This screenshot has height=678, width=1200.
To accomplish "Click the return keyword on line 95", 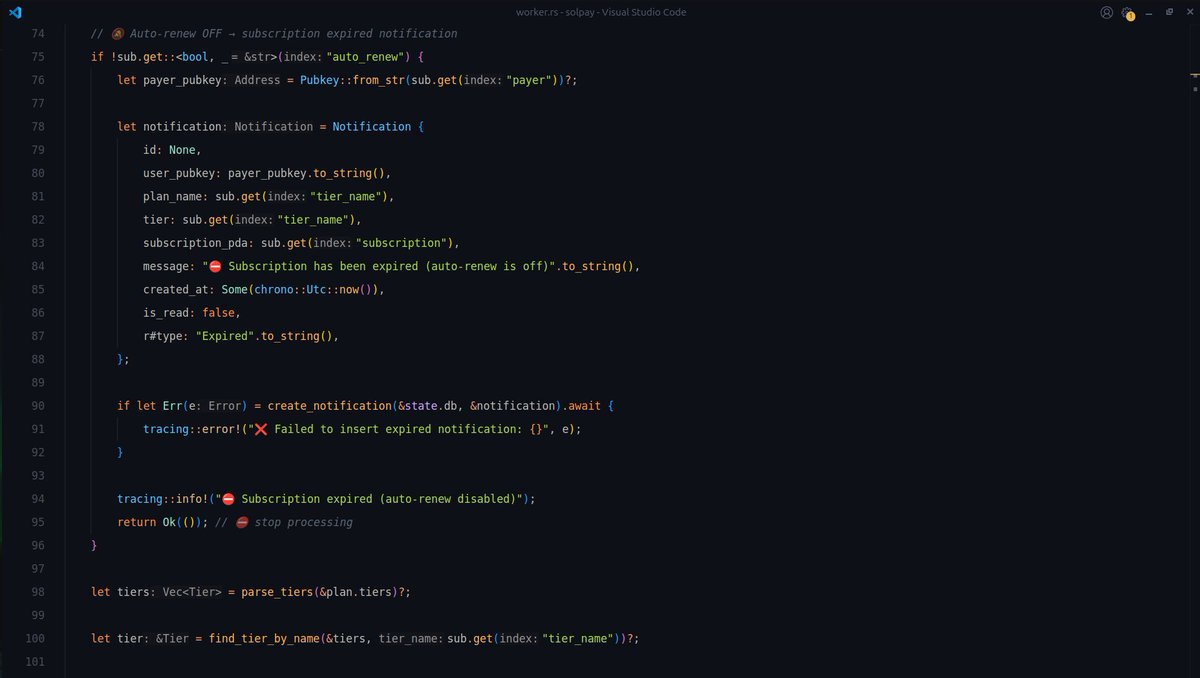I will click(137, 522).
